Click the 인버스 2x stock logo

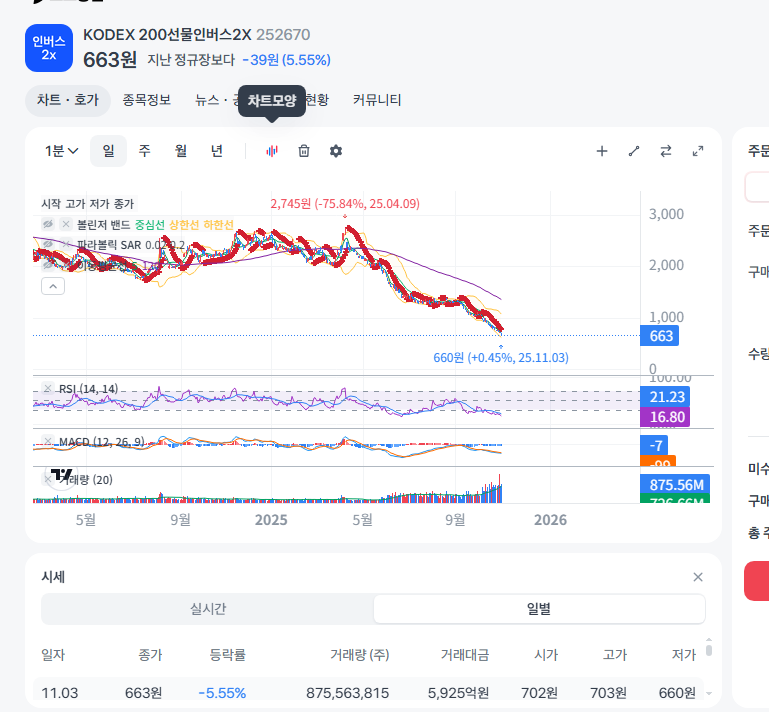49,48
